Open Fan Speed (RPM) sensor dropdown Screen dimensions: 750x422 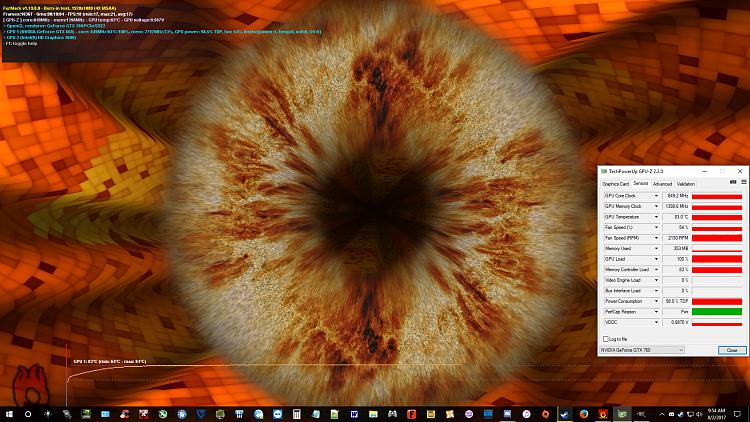tap(656, 238)
